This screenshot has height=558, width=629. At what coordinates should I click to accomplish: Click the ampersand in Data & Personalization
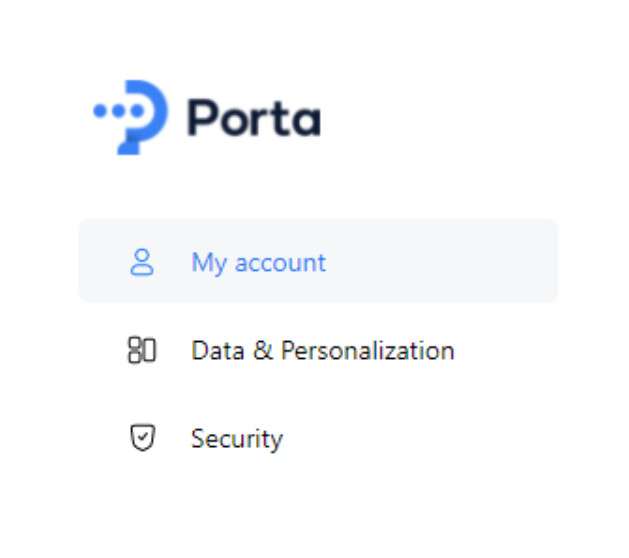[x=263, y=350]
